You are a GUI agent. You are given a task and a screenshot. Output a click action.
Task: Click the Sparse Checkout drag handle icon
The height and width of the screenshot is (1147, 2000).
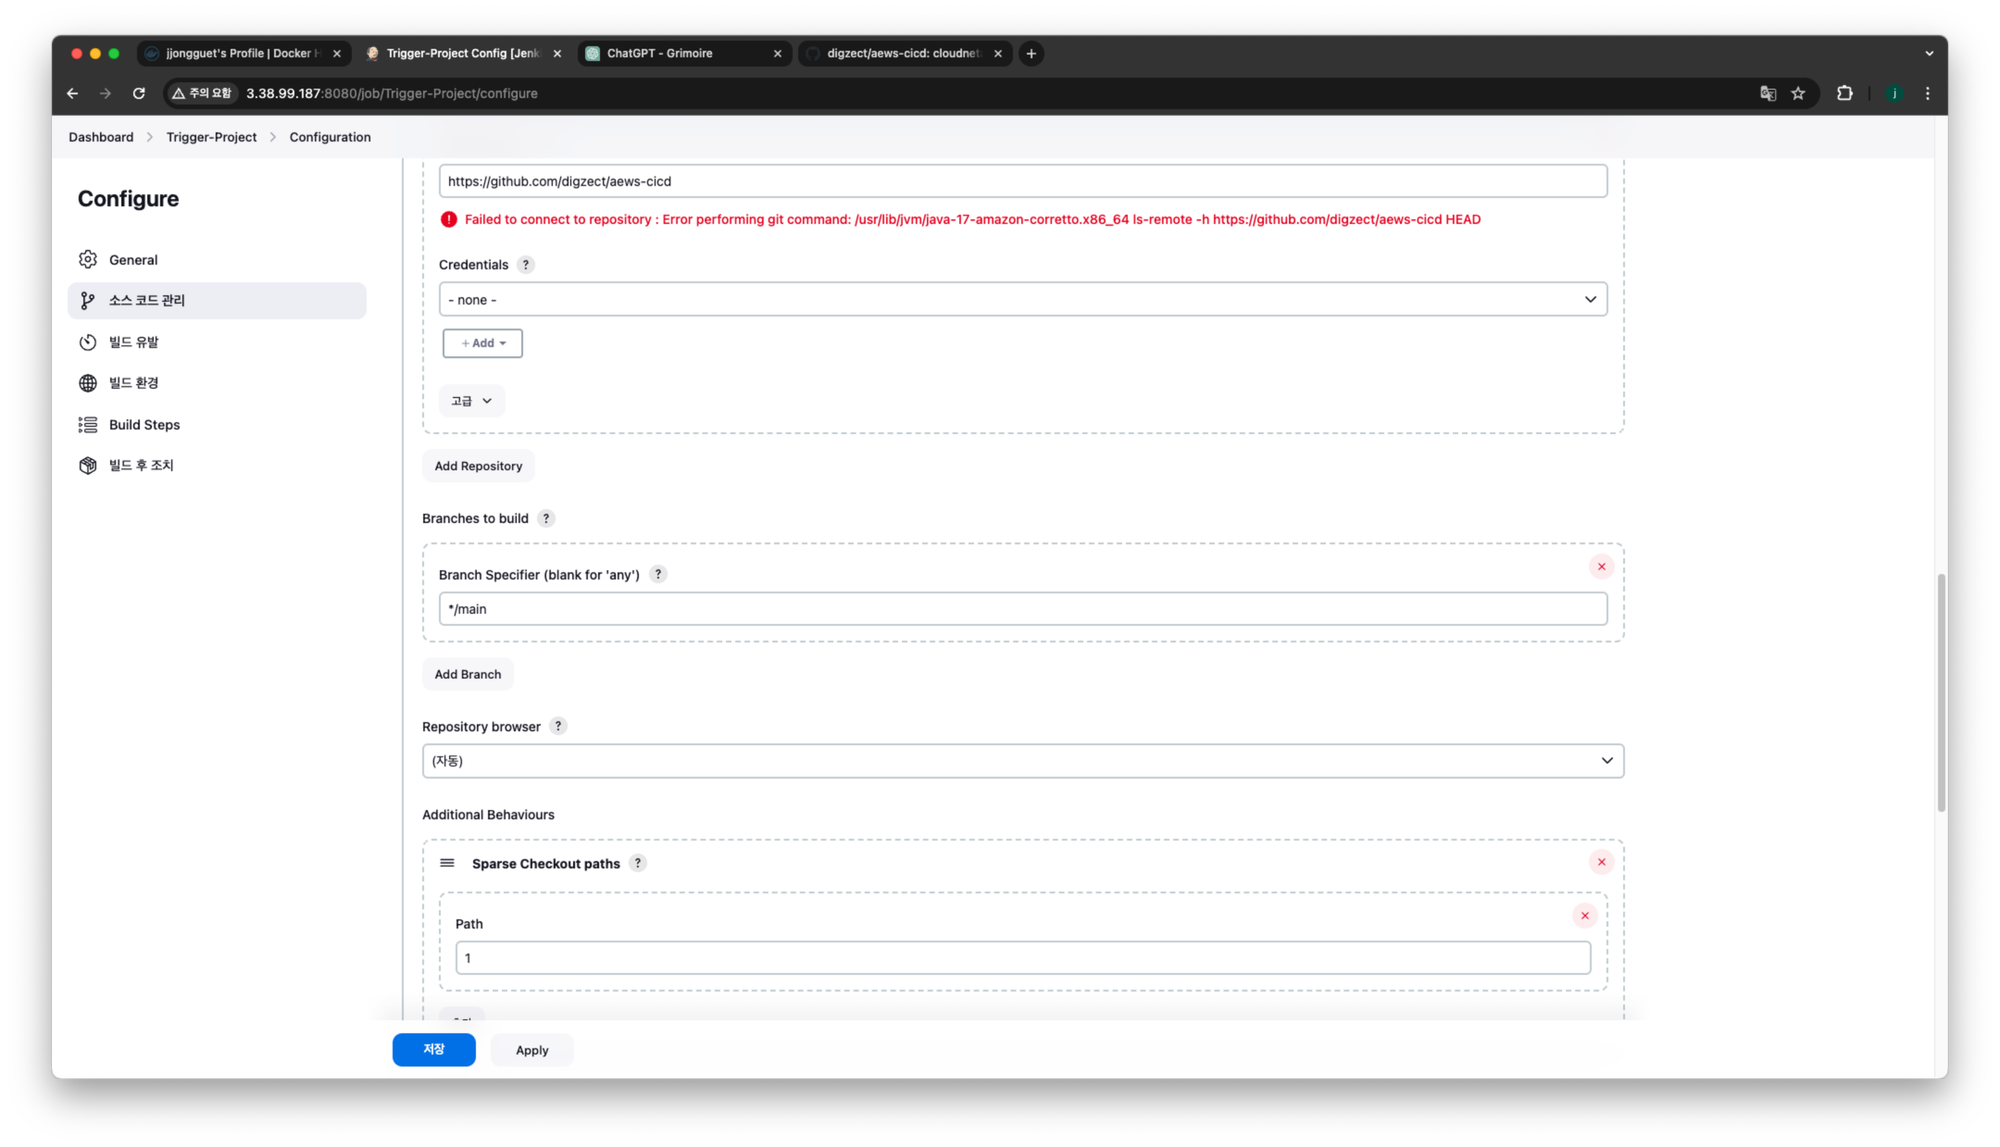pos(447,863)
